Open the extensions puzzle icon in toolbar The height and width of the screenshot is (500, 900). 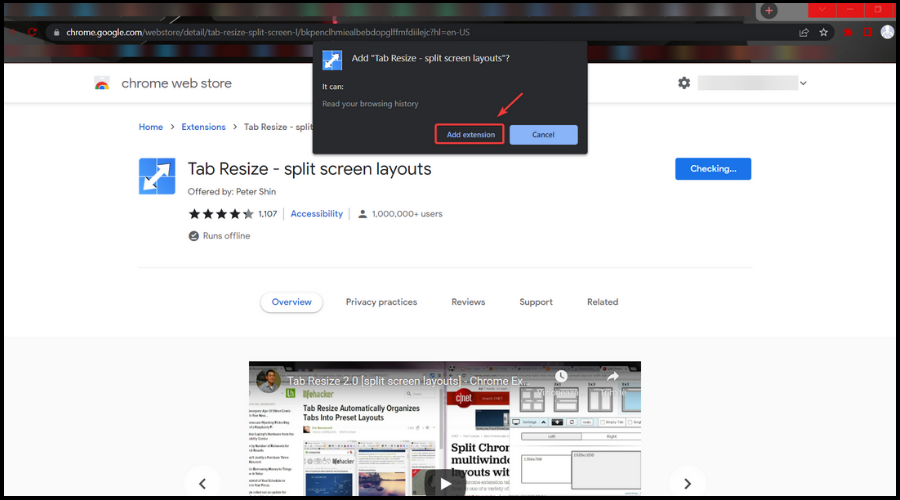coord(848,32)
